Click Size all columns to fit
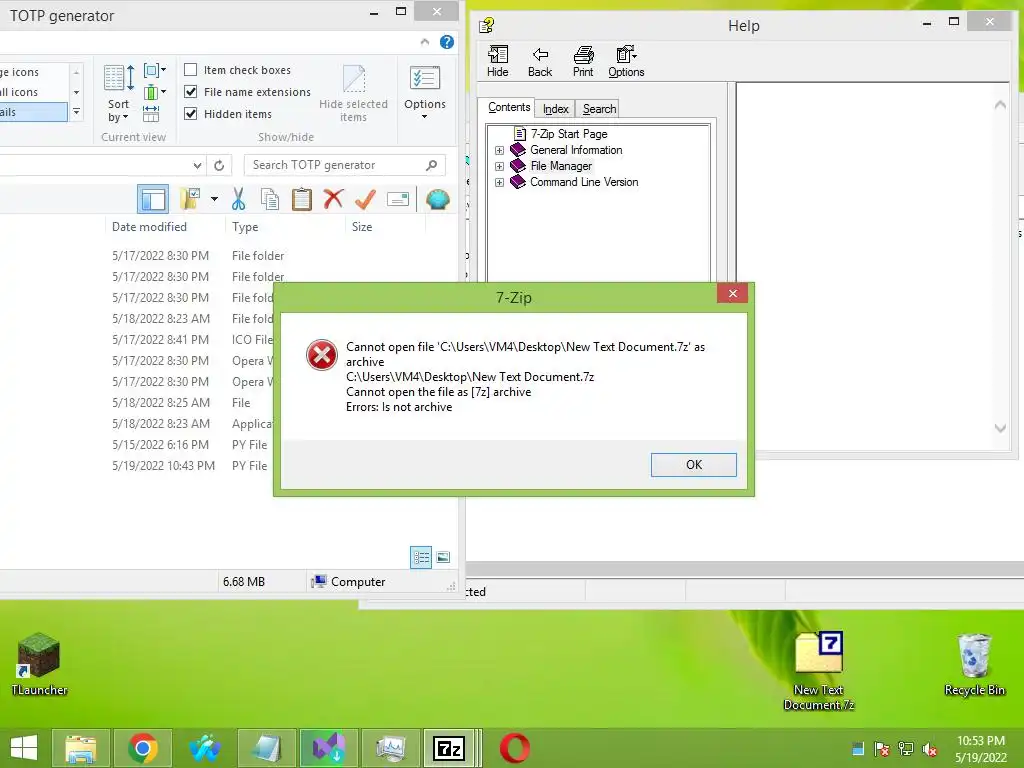The width and height of the screenshot is (1024, 768). tap(151, 114)
